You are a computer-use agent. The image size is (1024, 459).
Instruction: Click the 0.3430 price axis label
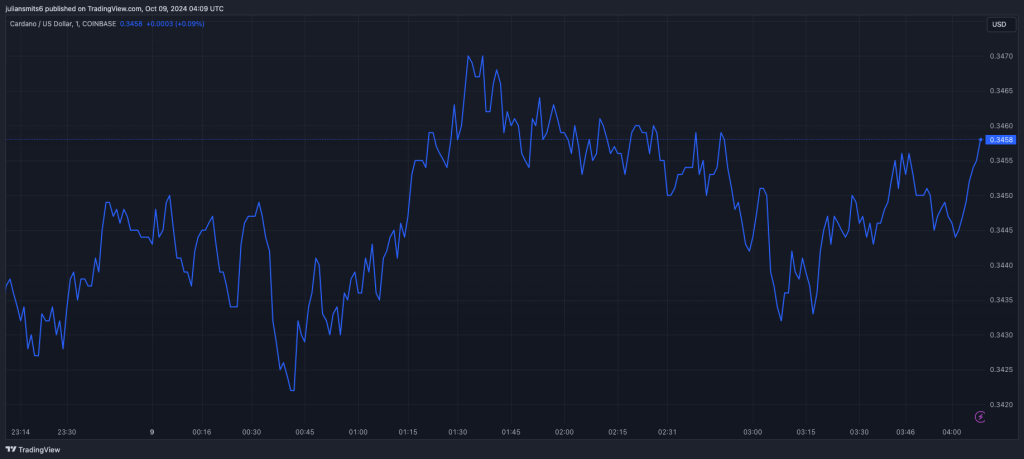click(1000, 334)
